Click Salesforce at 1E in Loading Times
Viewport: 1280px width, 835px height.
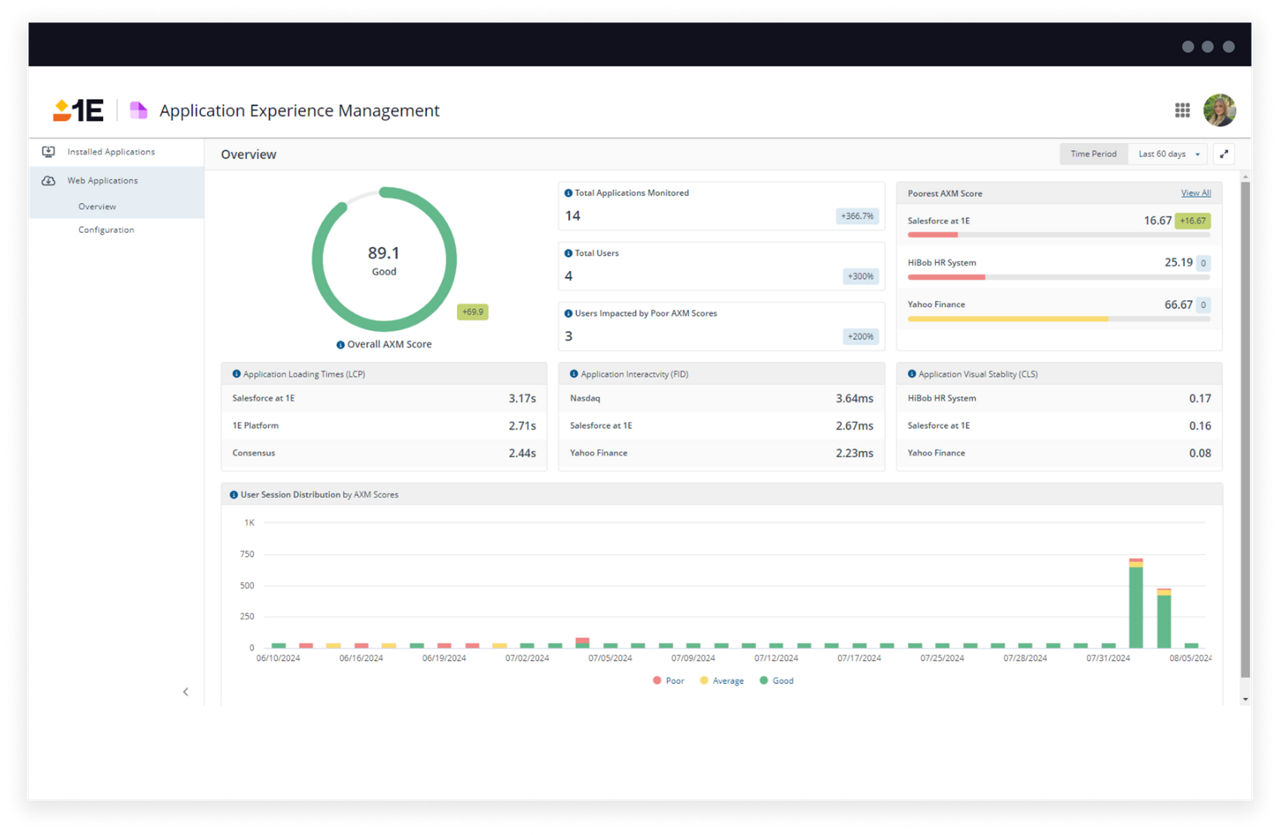384,398
